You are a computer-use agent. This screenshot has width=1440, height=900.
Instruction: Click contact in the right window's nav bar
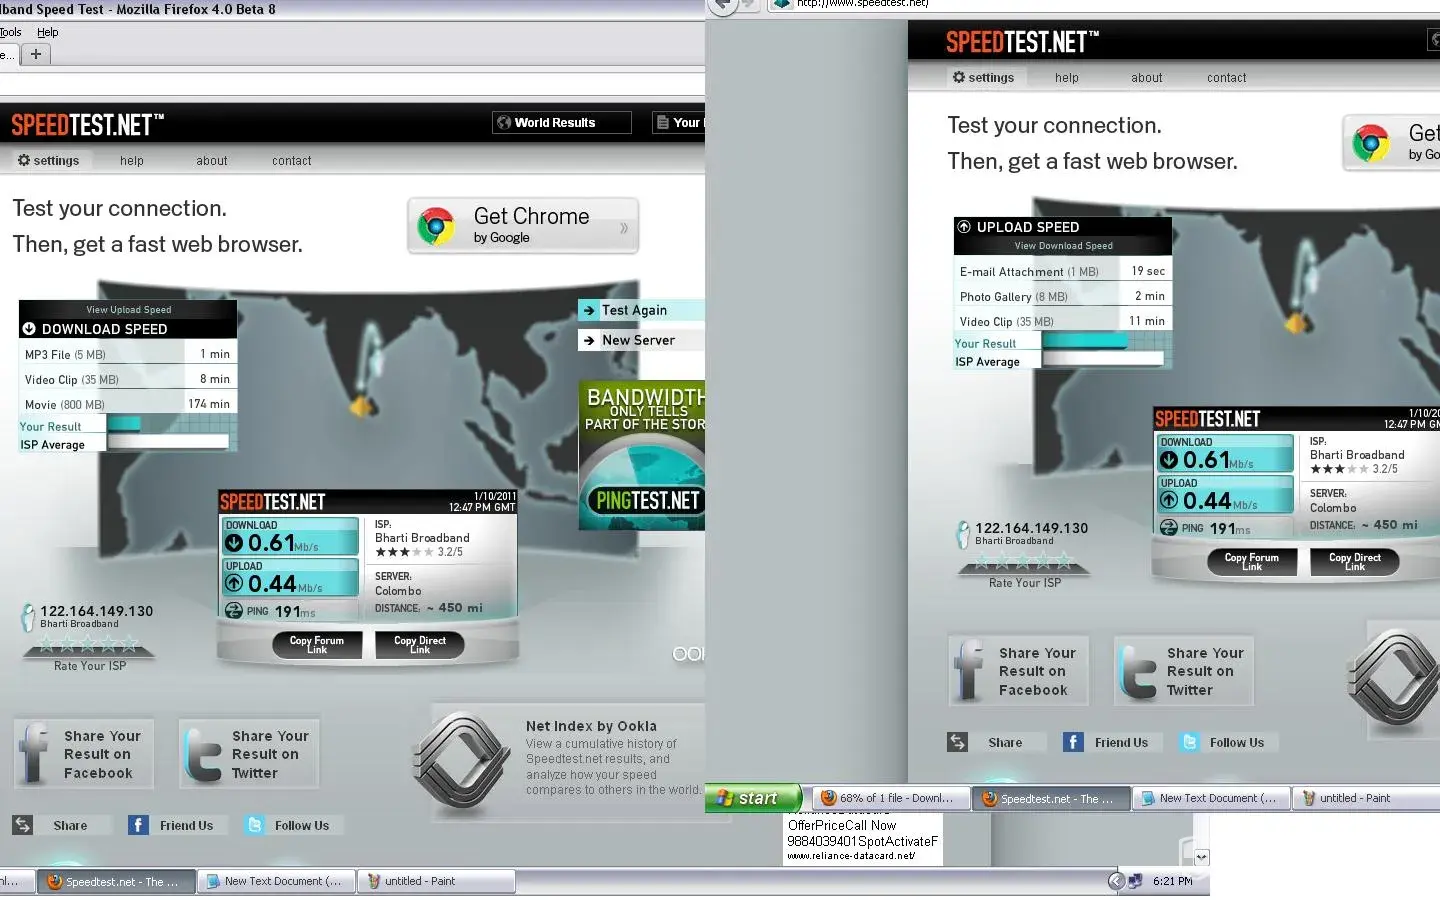(1227, 77)
